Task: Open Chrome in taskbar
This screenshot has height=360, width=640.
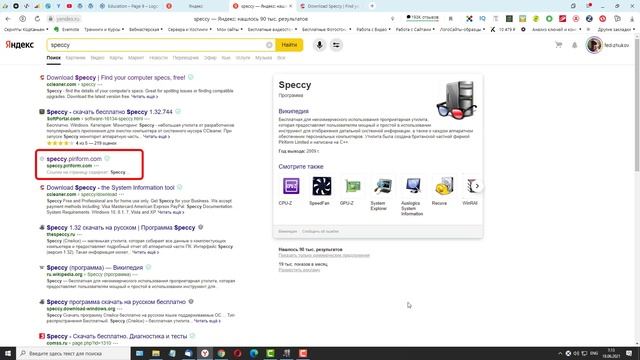Action: click(221, 353)
